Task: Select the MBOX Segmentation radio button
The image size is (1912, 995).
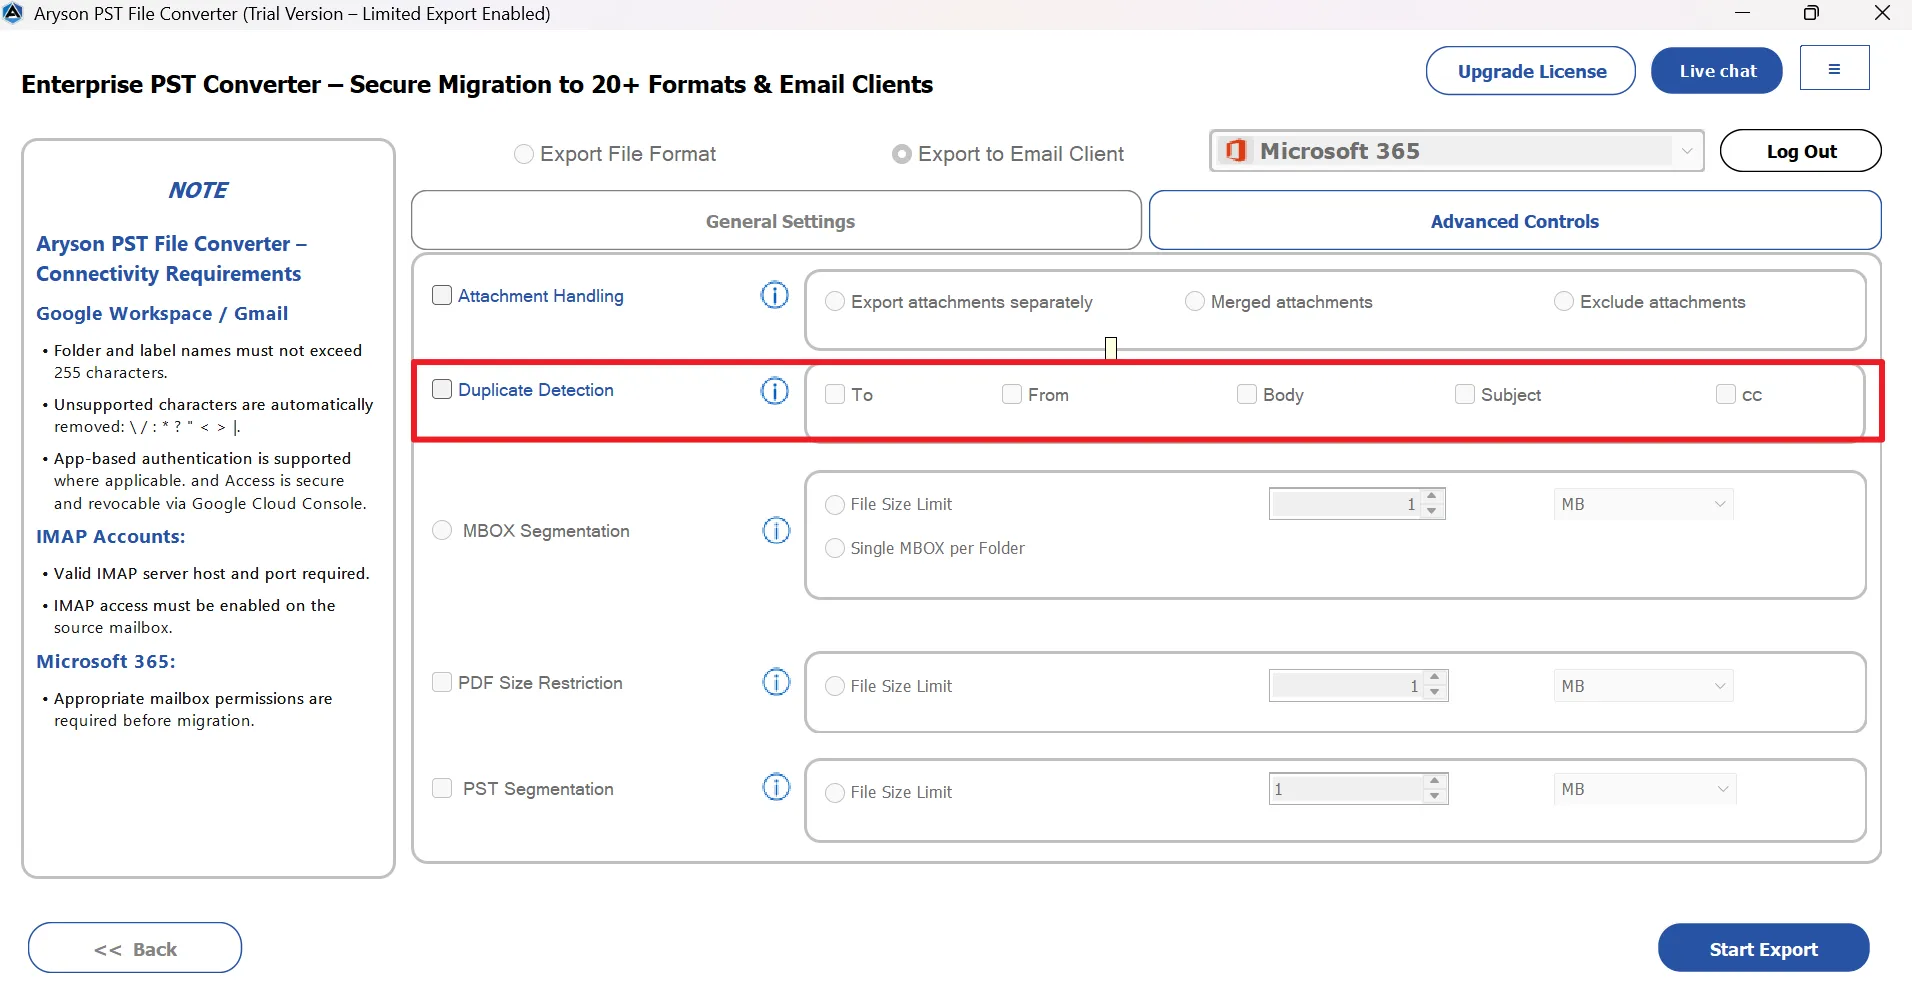Action: 442,530
